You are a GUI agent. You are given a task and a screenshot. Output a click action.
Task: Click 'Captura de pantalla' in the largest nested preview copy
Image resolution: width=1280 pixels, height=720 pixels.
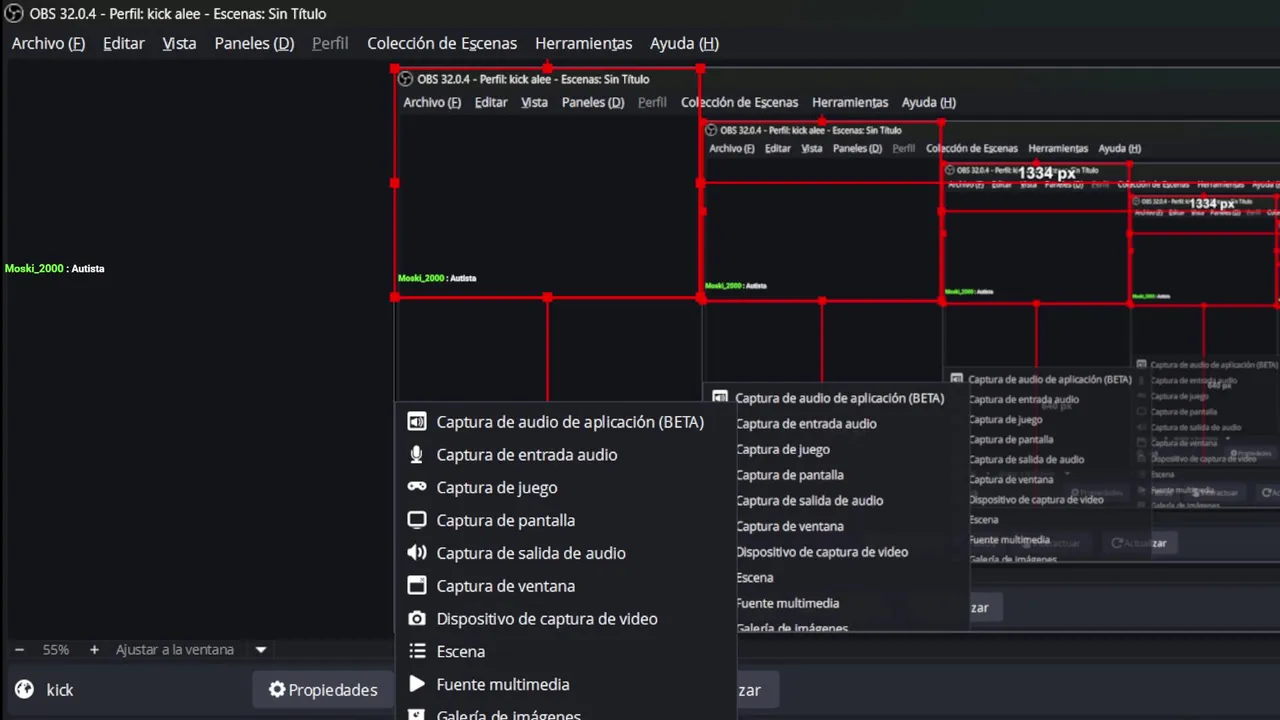tap(790, 475)
